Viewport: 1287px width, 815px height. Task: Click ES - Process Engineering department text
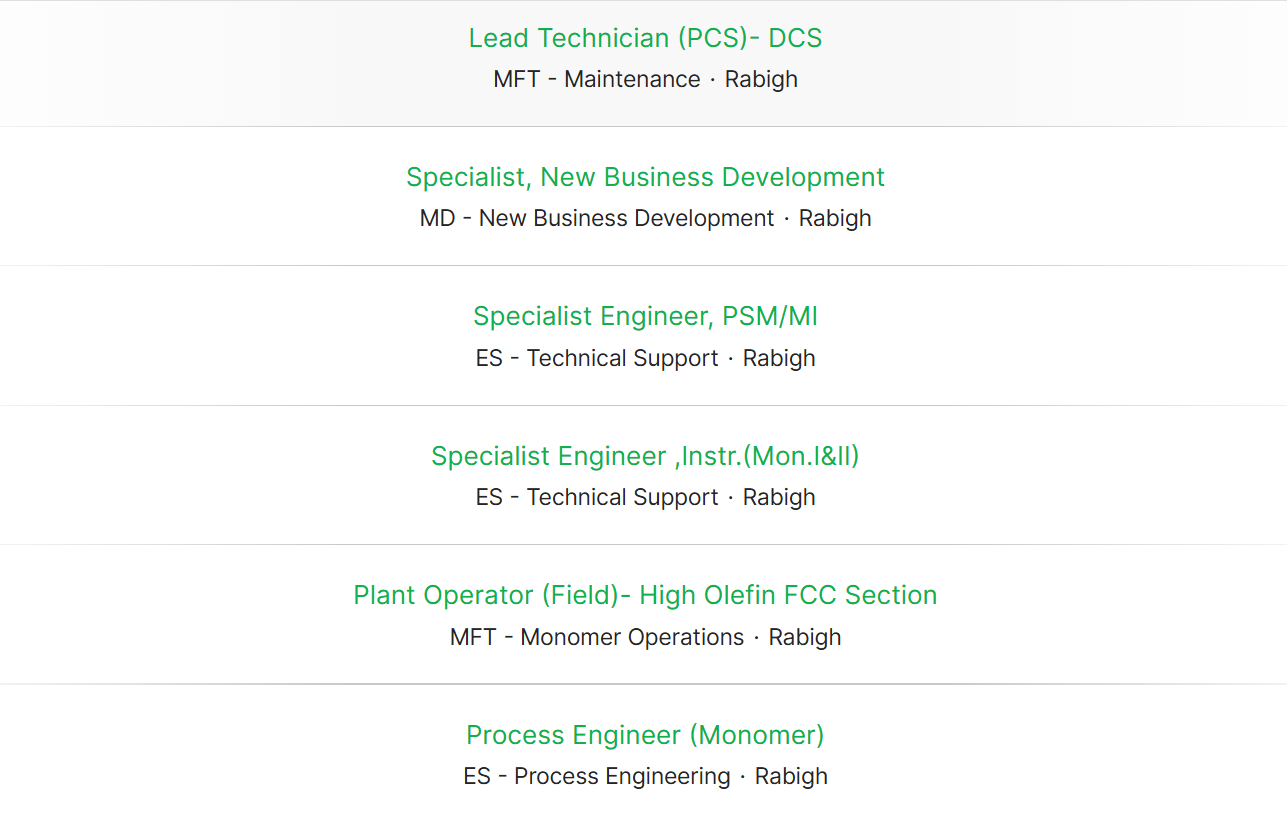pos(597,776)
